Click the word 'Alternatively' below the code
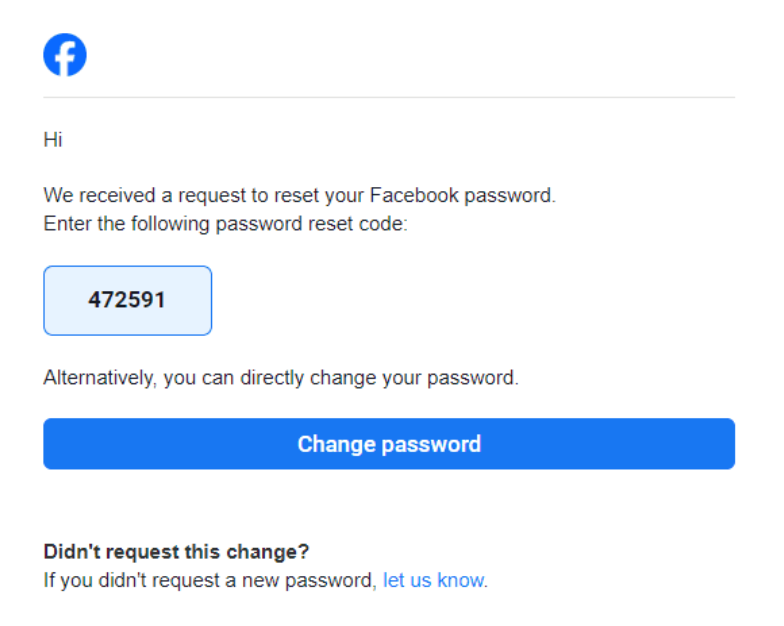Viewport: 784px width, 626px height. pyautogui.click(x=100, y=378)
